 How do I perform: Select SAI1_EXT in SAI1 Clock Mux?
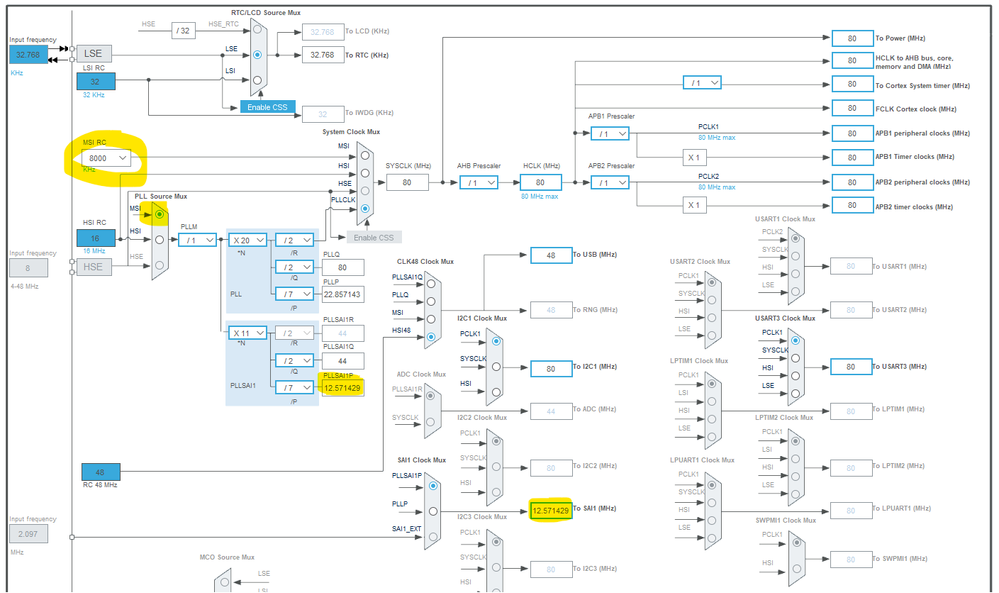(x=433, y=536)
